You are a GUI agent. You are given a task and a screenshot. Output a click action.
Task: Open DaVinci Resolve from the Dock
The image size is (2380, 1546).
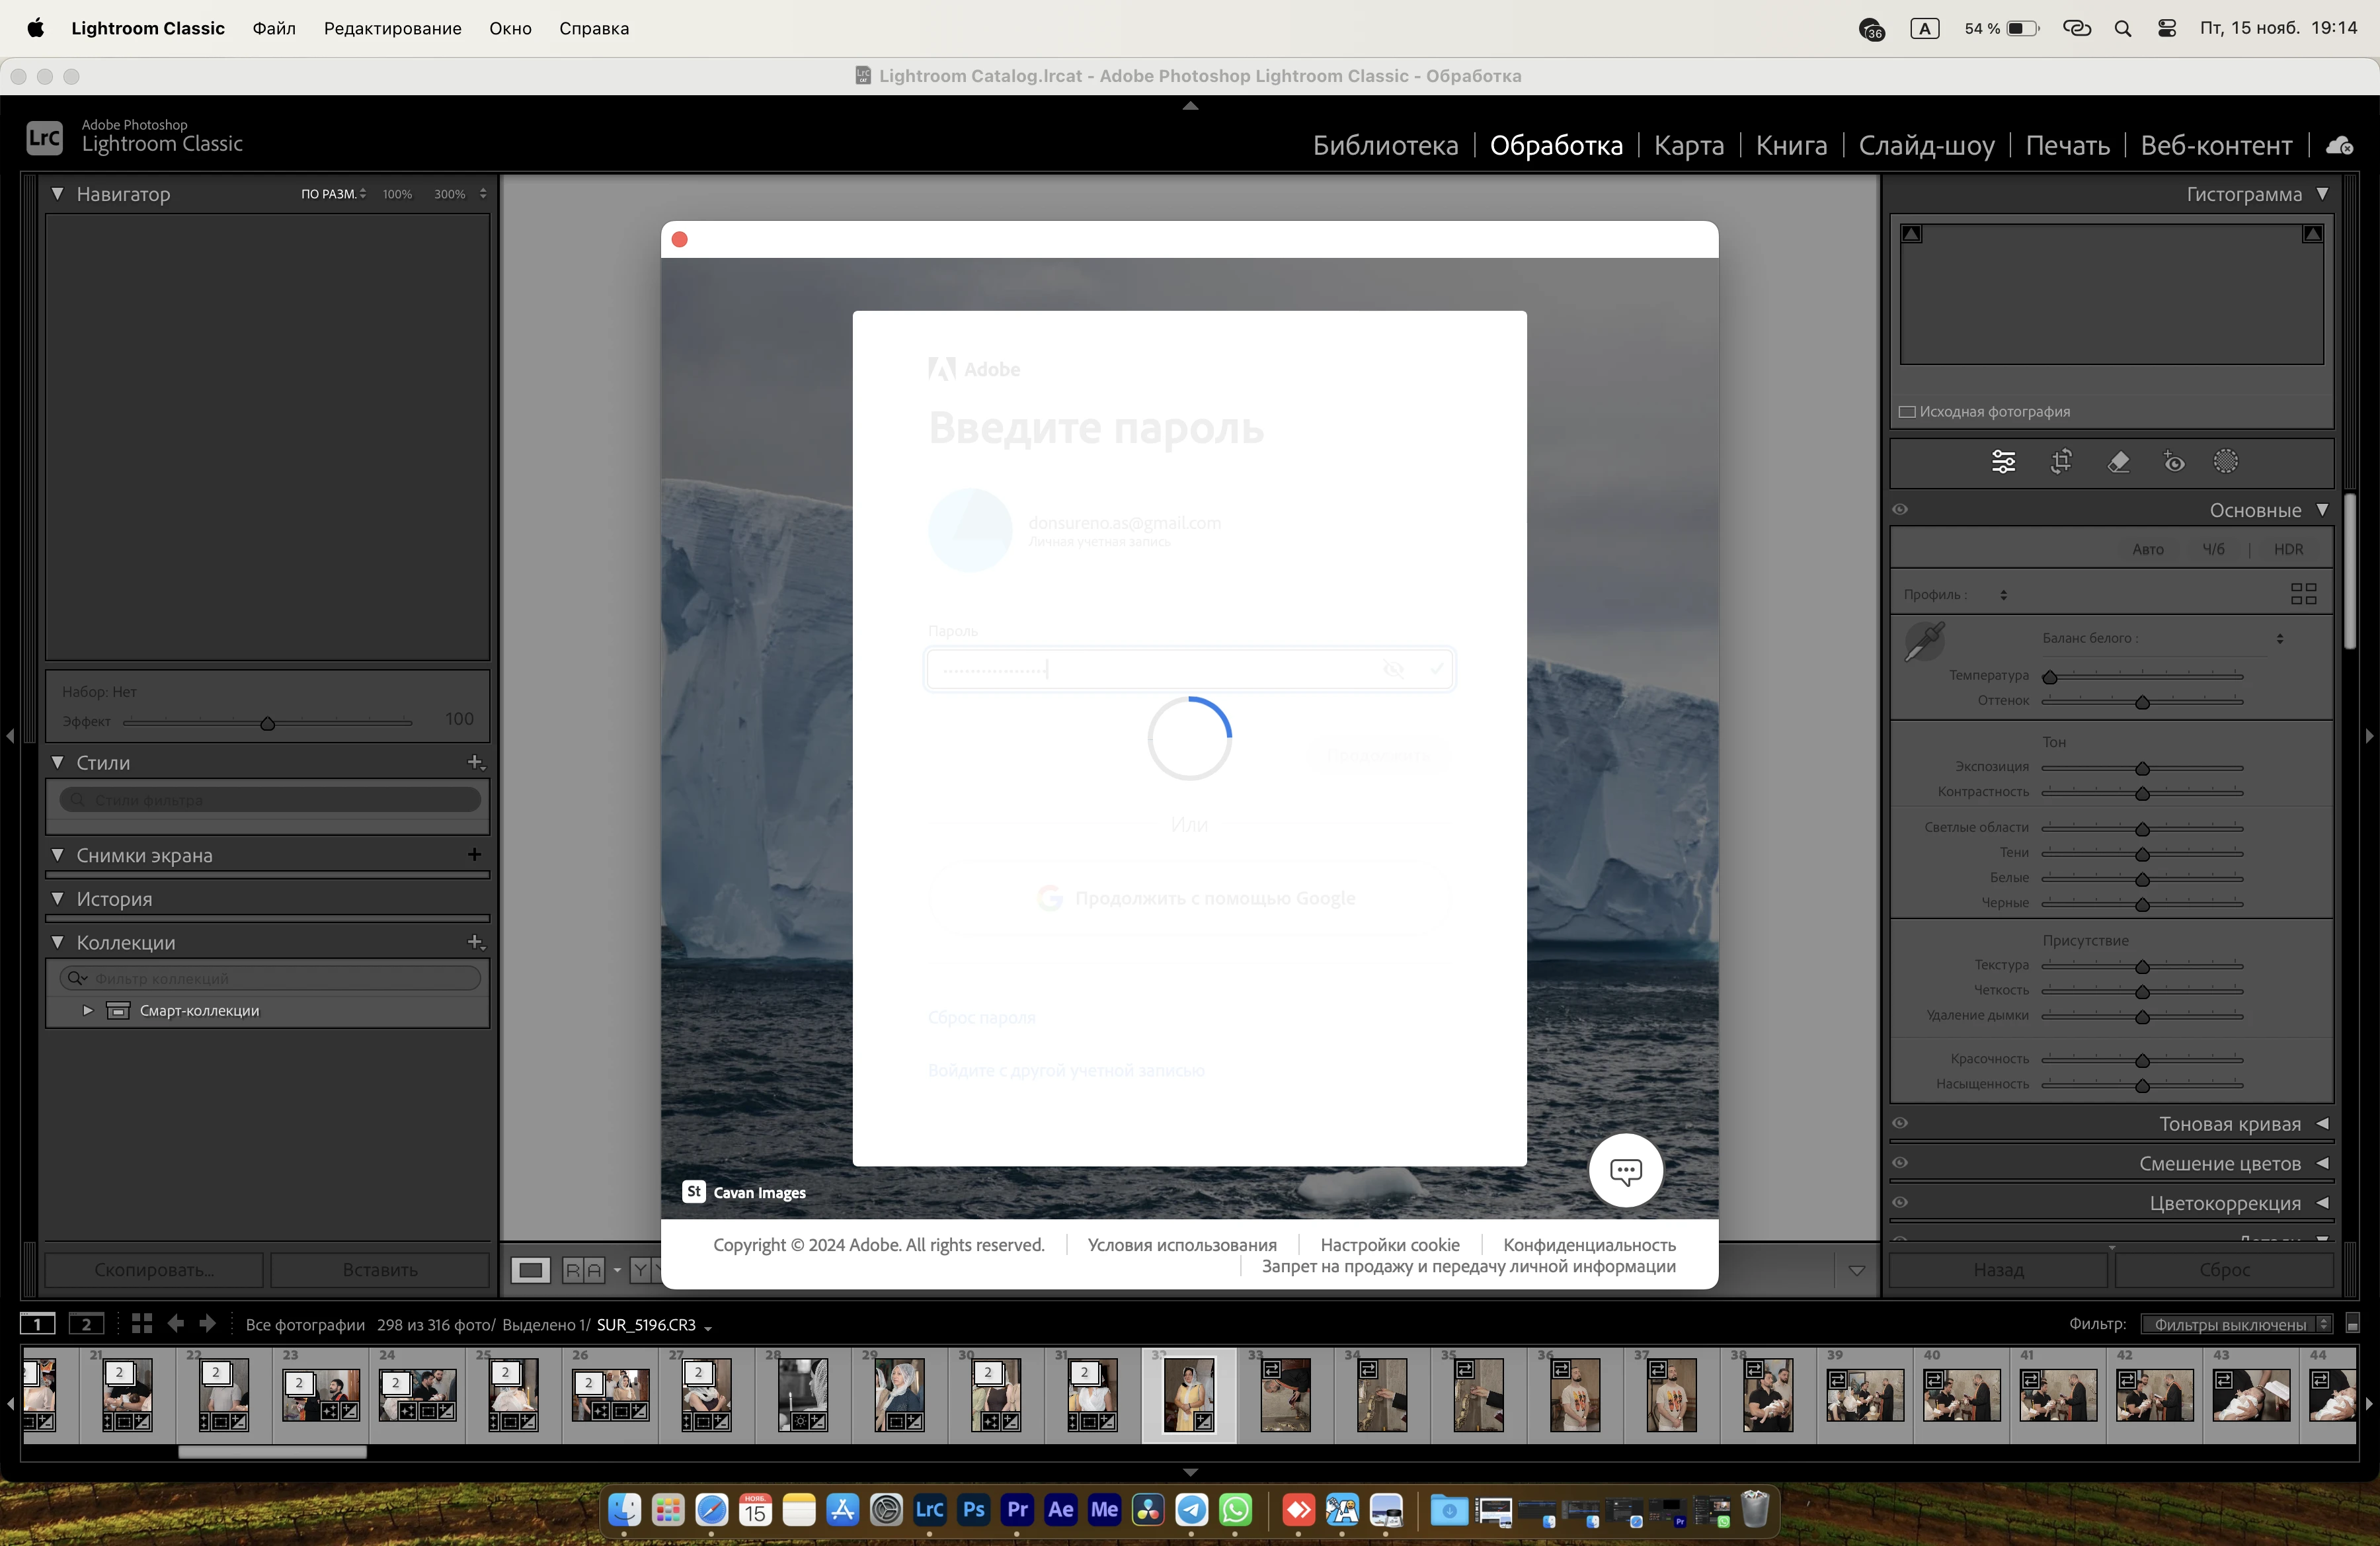(1148, 1510)
